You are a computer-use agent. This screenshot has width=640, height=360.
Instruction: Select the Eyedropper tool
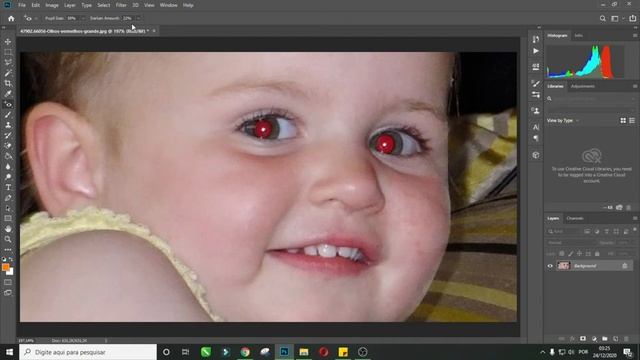(x=8, y=94)
